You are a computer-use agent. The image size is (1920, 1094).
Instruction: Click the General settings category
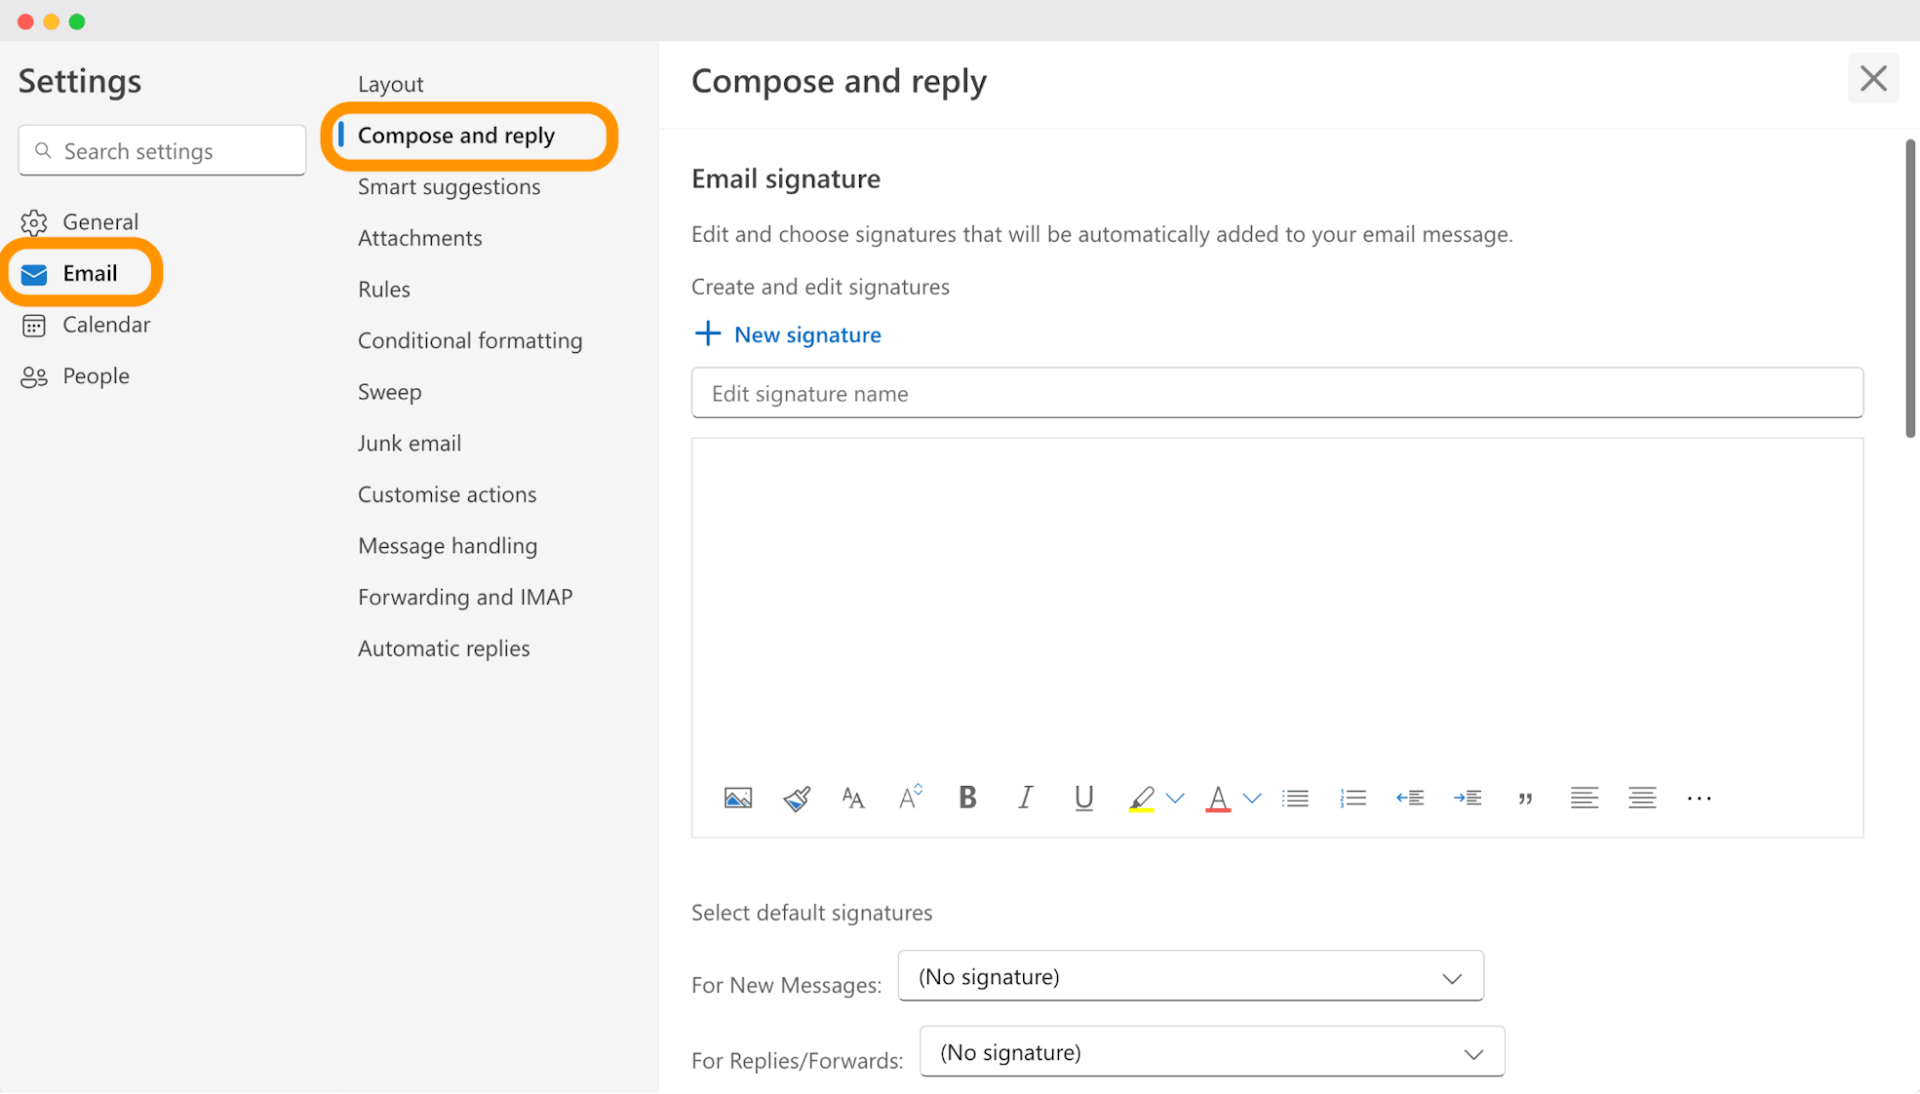(x=100, y=220)
